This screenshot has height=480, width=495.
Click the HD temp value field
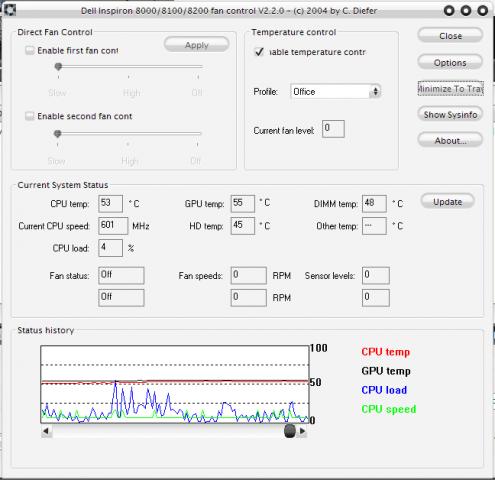point(243,226)
